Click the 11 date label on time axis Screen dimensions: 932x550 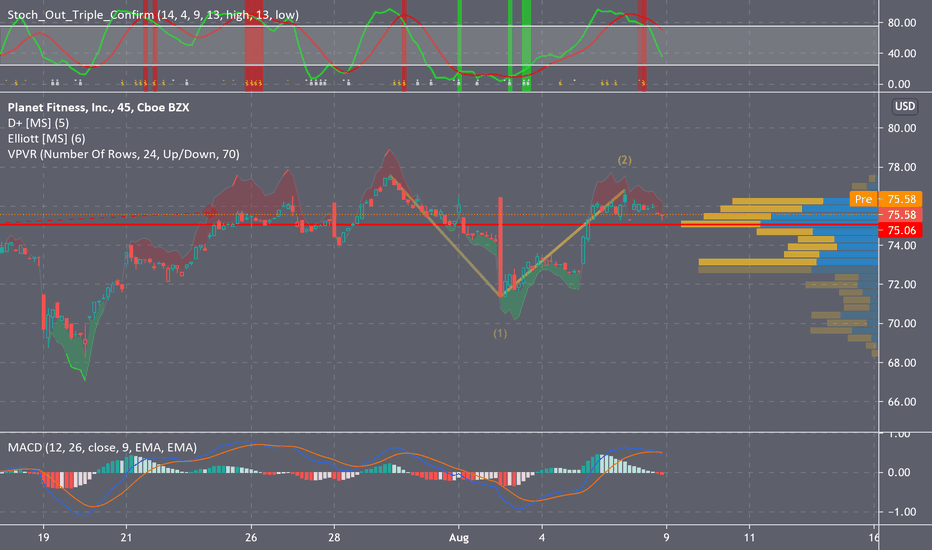point(750,538)
